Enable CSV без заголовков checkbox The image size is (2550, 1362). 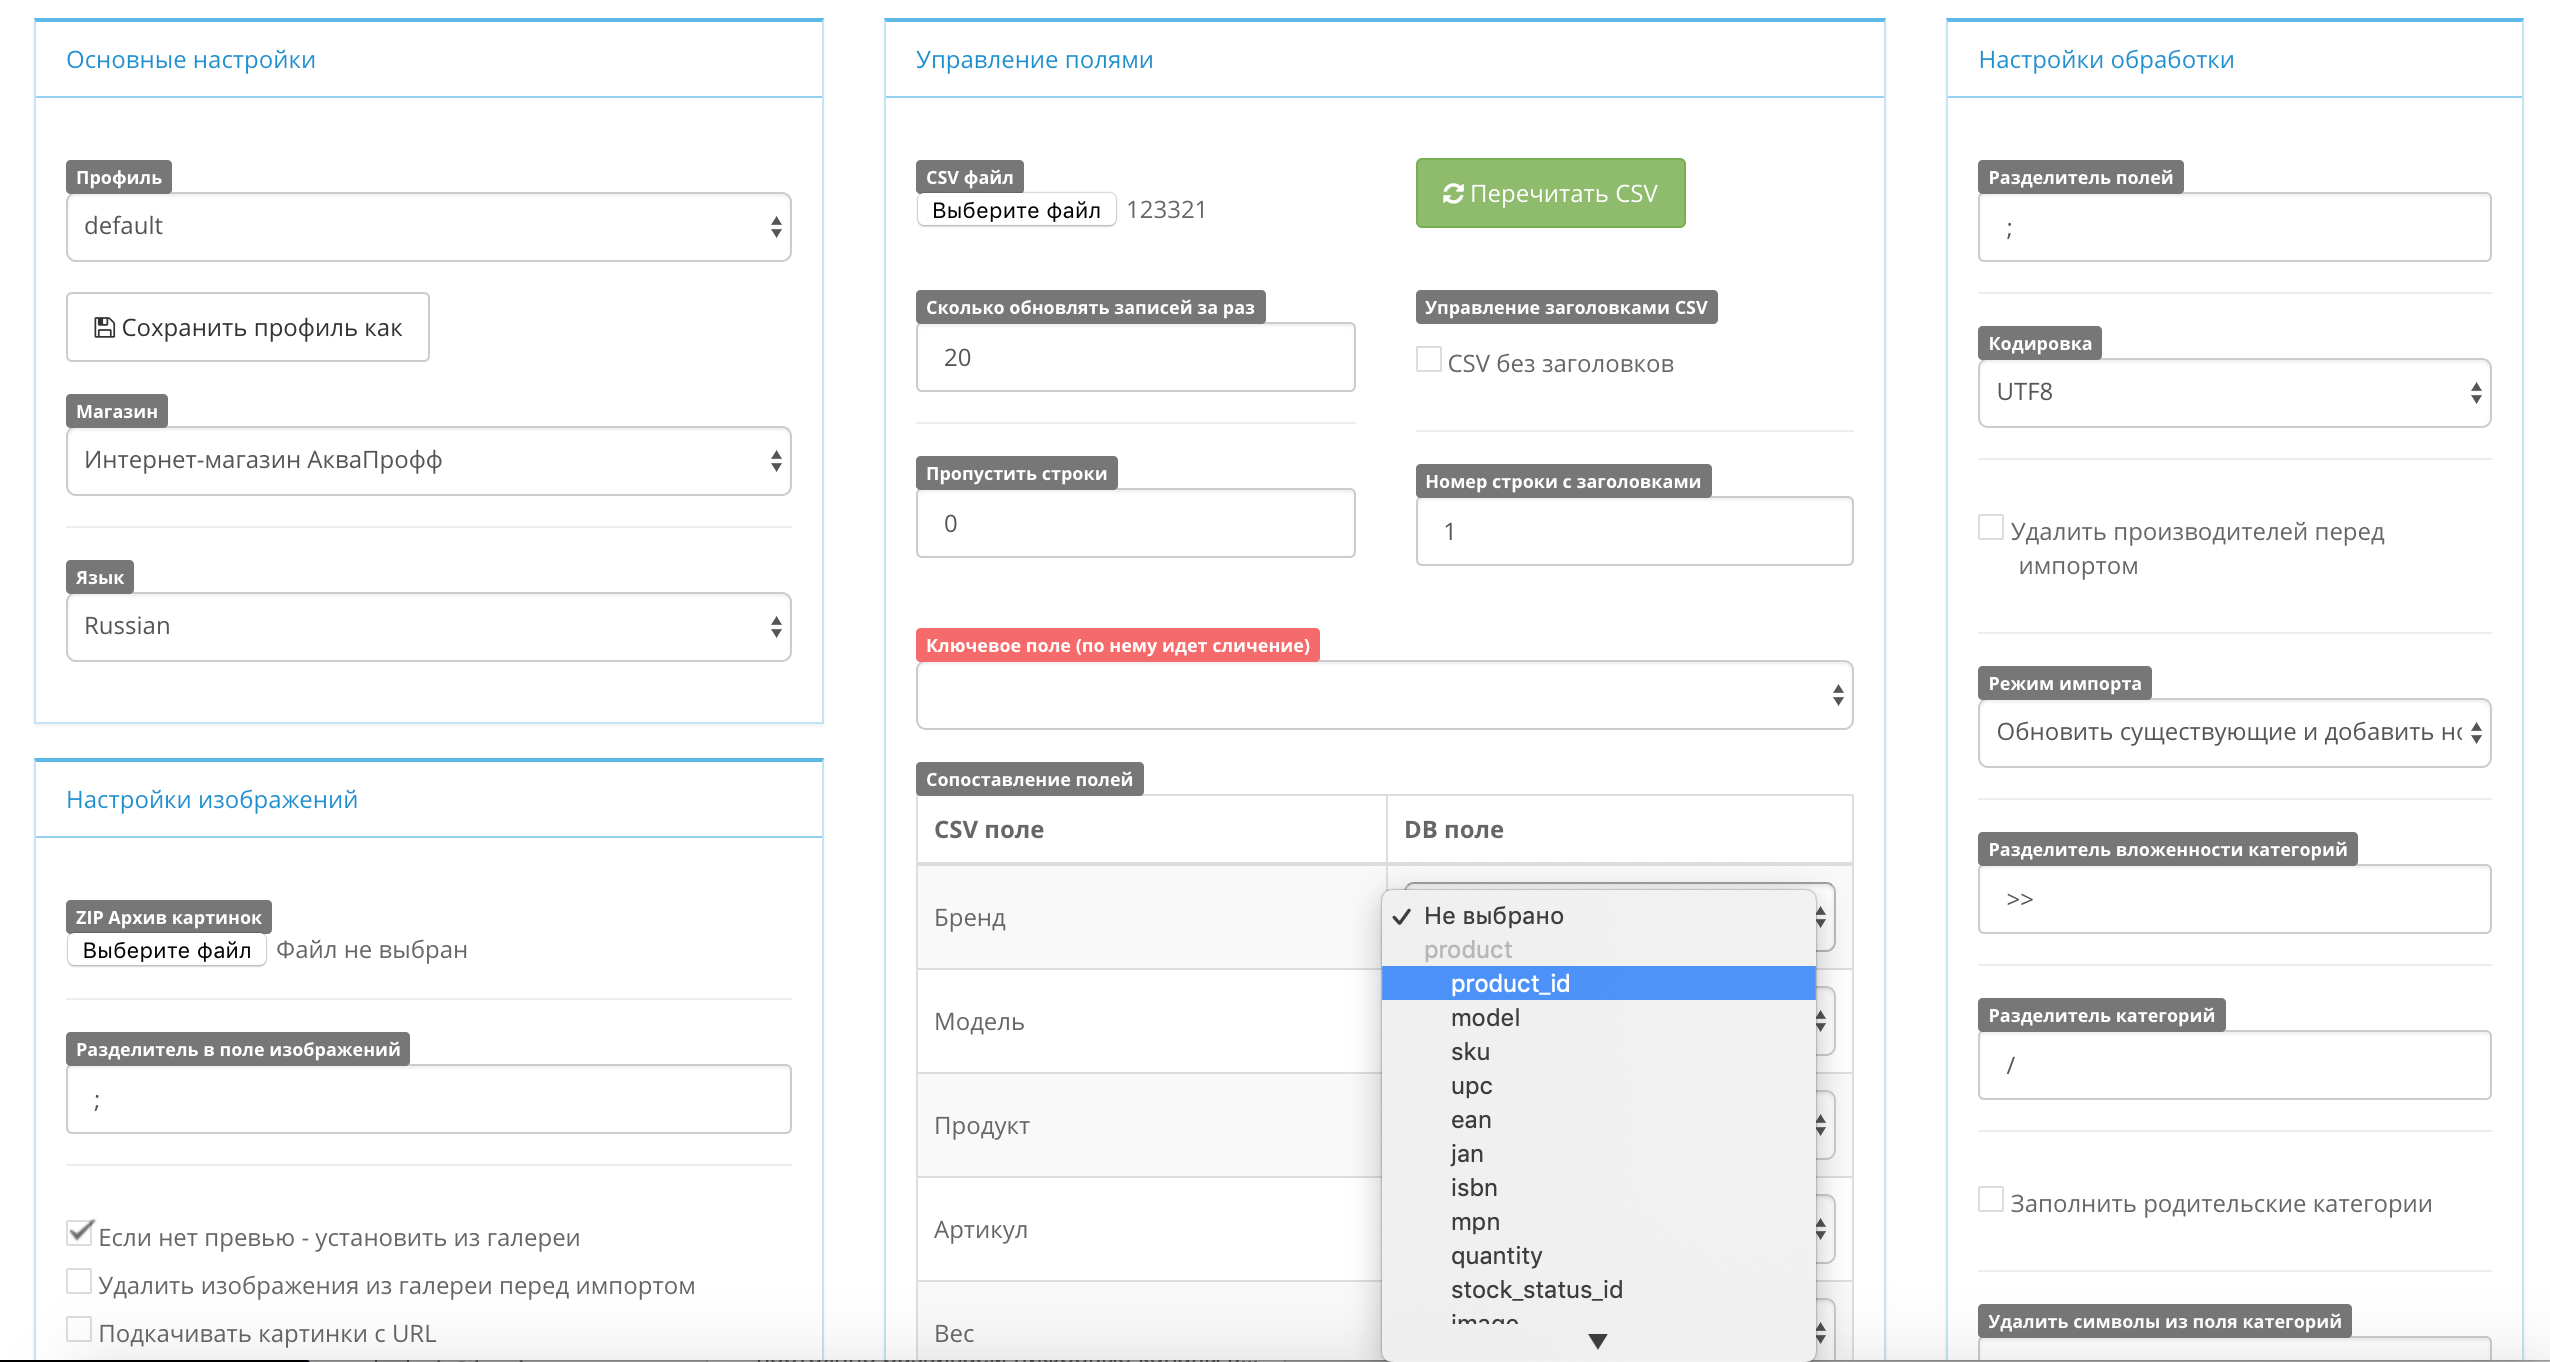point(1429,360)
